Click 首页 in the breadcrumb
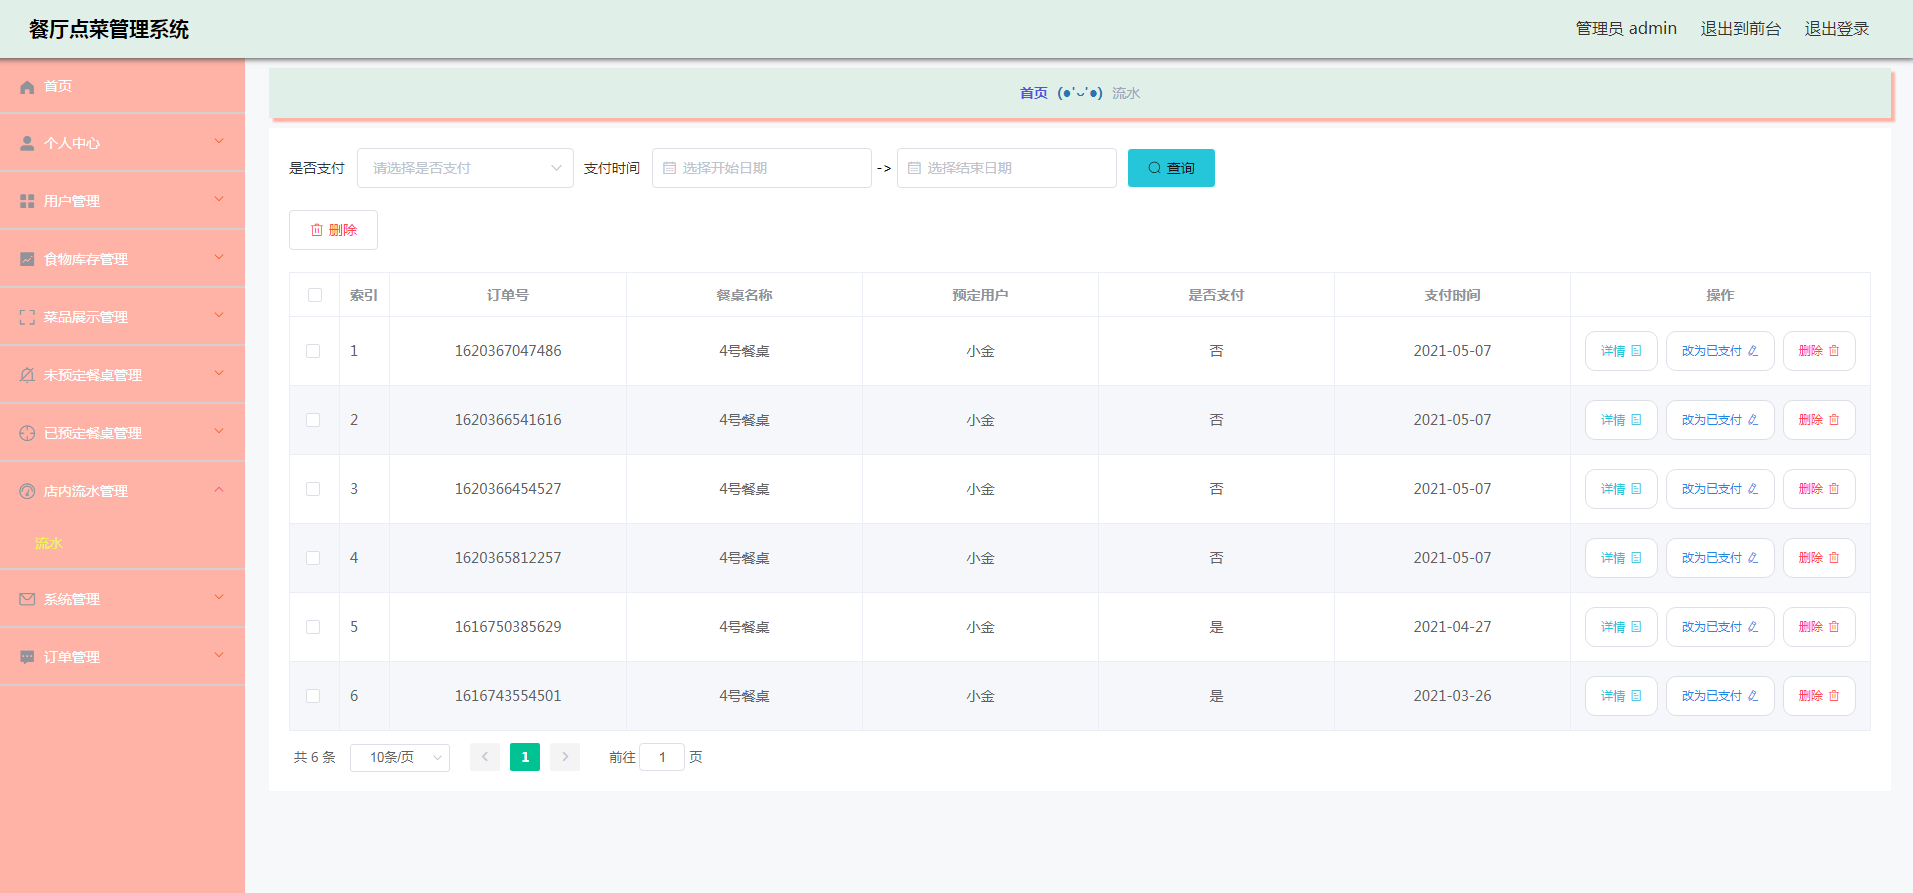 click(x=1034, y=93)
